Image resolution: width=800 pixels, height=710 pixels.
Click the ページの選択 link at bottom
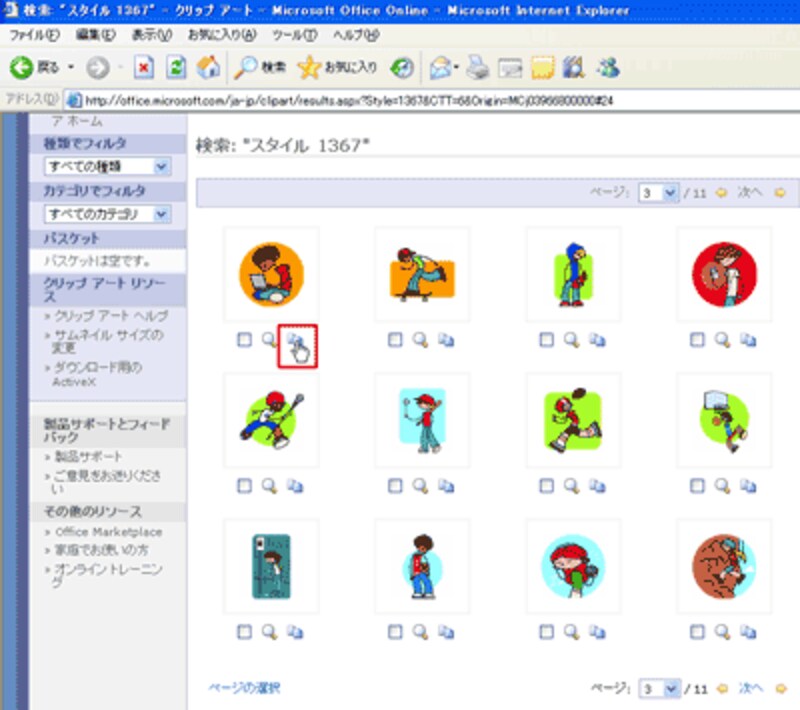244,688
